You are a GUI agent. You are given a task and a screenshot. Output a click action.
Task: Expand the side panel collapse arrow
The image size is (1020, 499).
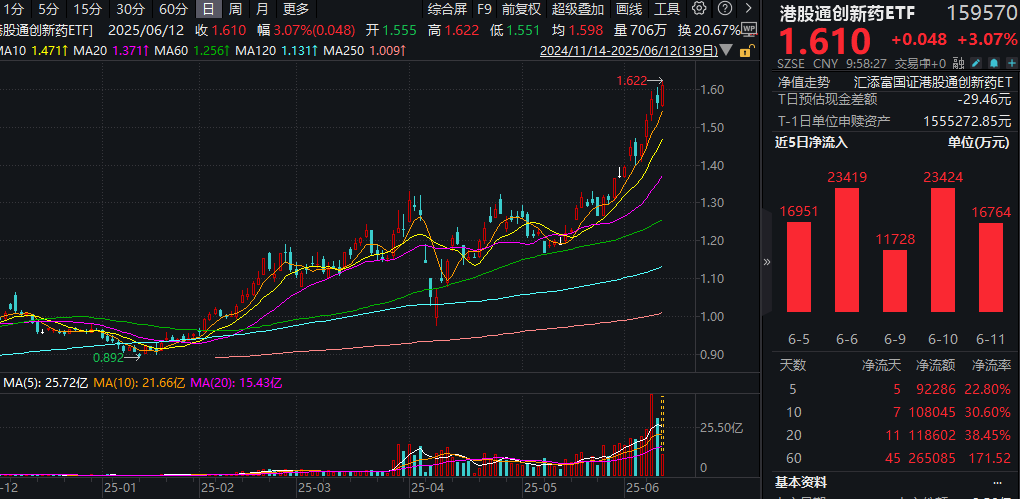pyautogui.click(x=767, y=261)
